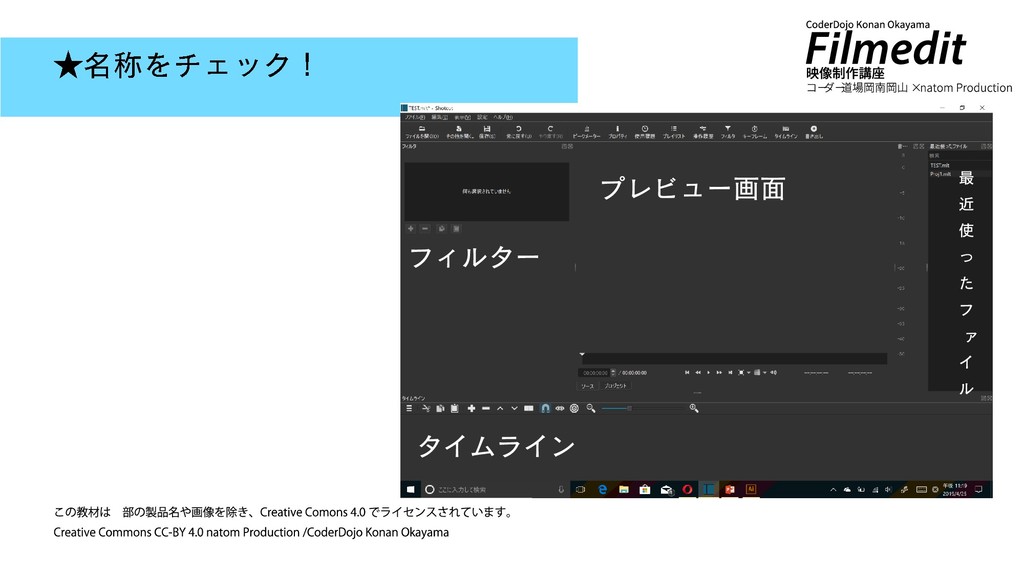Paste filters icon in filter panel
1024x576 pixels.
click(x=456, y=229)
